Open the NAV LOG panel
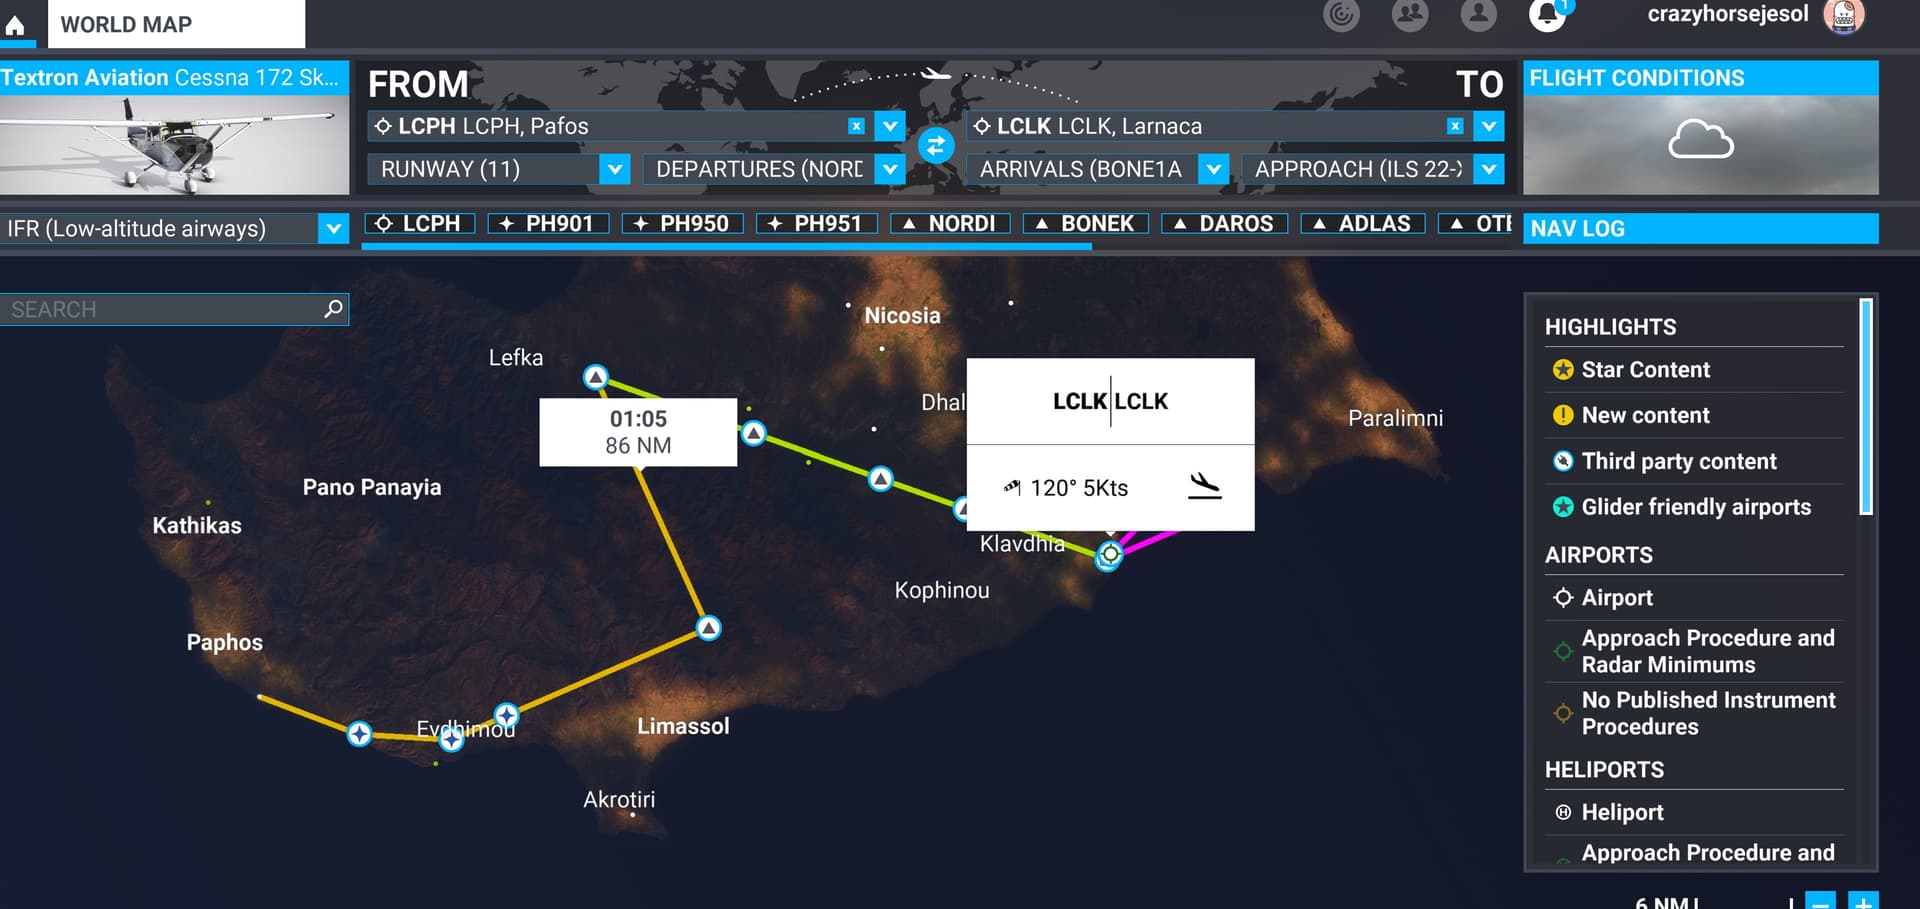Viewport: 1920px width, 909px height. (x=1701, y=229)
